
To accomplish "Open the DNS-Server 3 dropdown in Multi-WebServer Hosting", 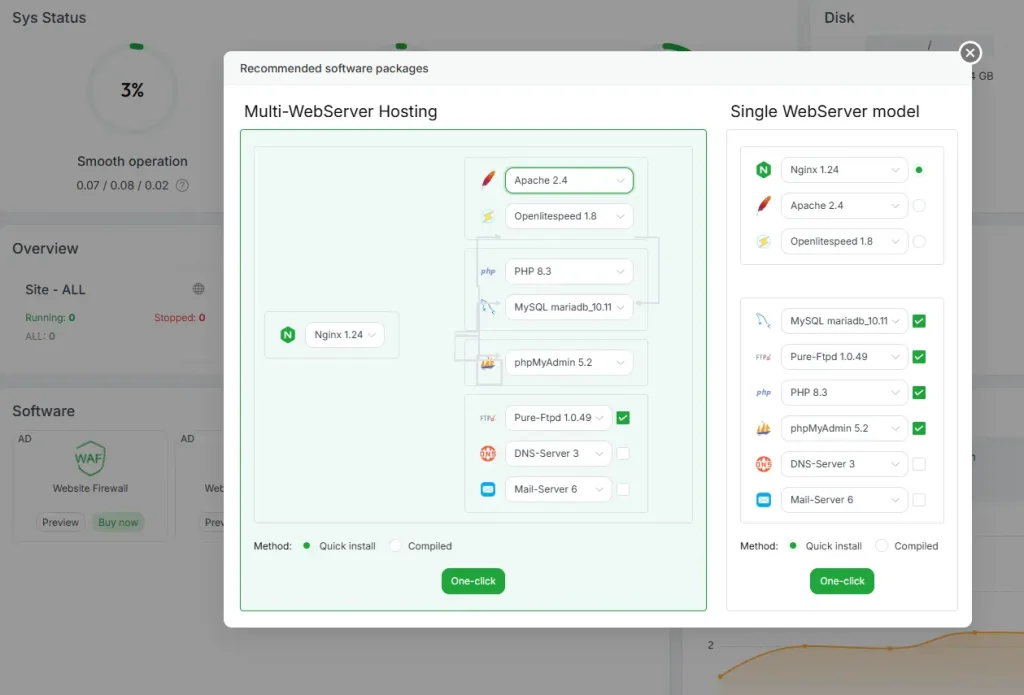I will (x=558, y=453).
